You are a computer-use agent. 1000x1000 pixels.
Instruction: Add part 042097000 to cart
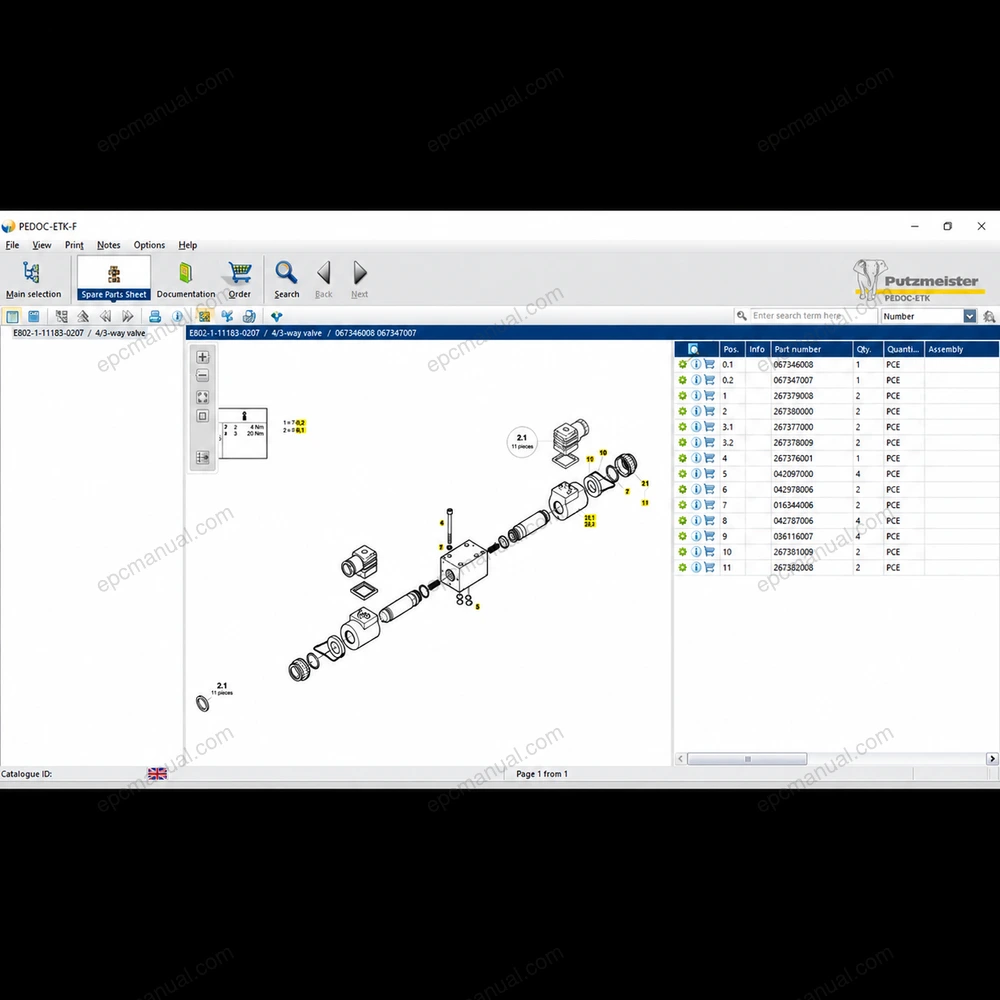710,474
